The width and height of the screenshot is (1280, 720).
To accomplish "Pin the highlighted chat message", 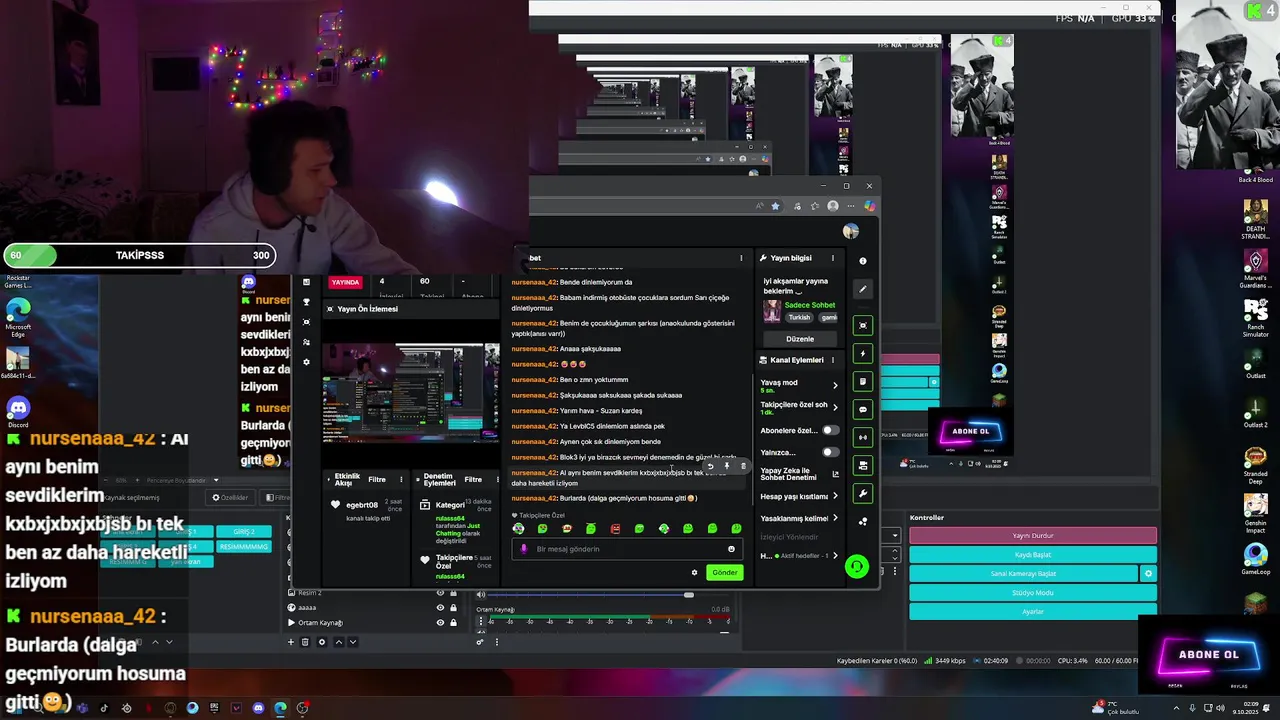I will [x=727, y=466].
